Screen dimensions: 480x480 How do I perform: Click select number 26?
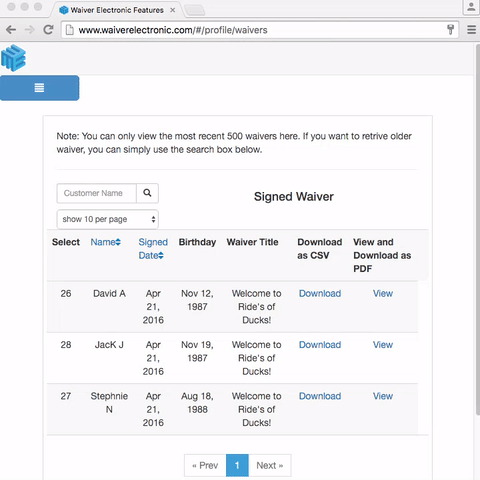[66, 293]
